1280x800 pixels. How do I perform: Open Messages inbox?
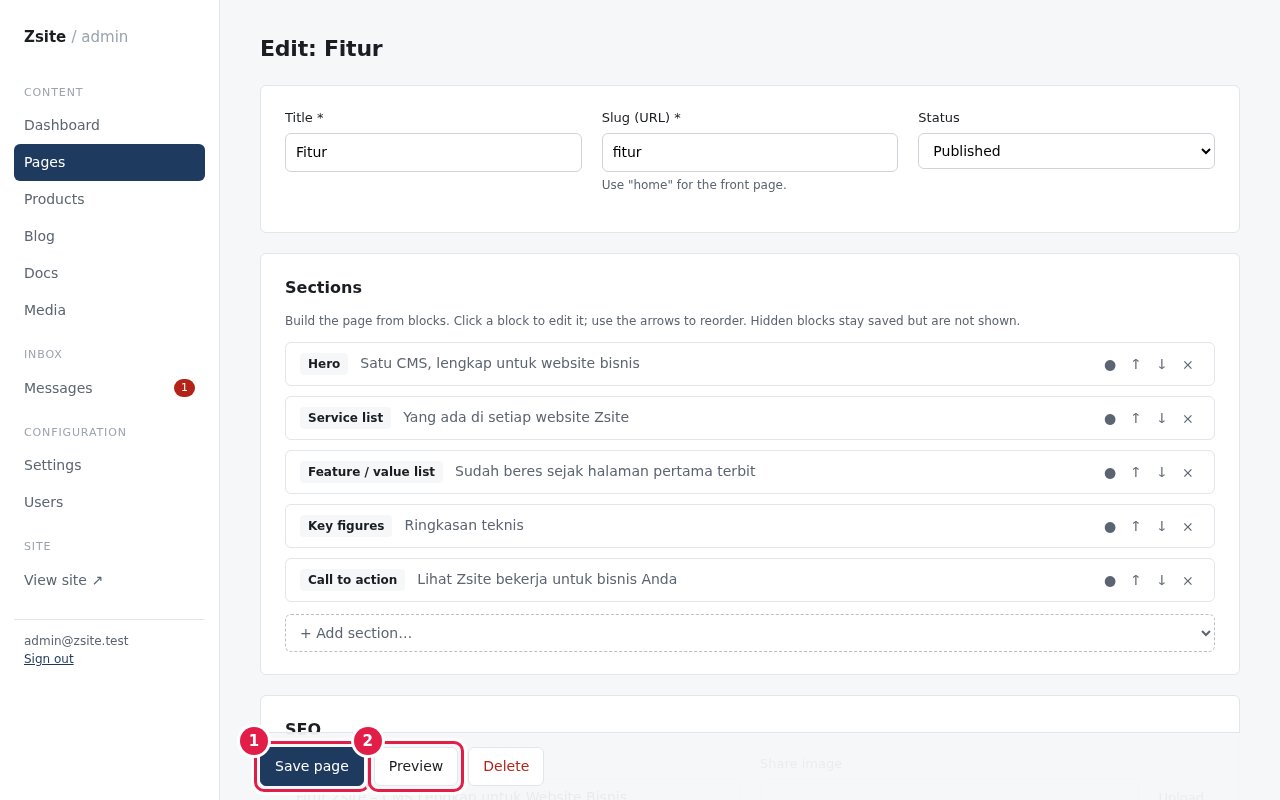pyautogui.click(x=109, y=388)
